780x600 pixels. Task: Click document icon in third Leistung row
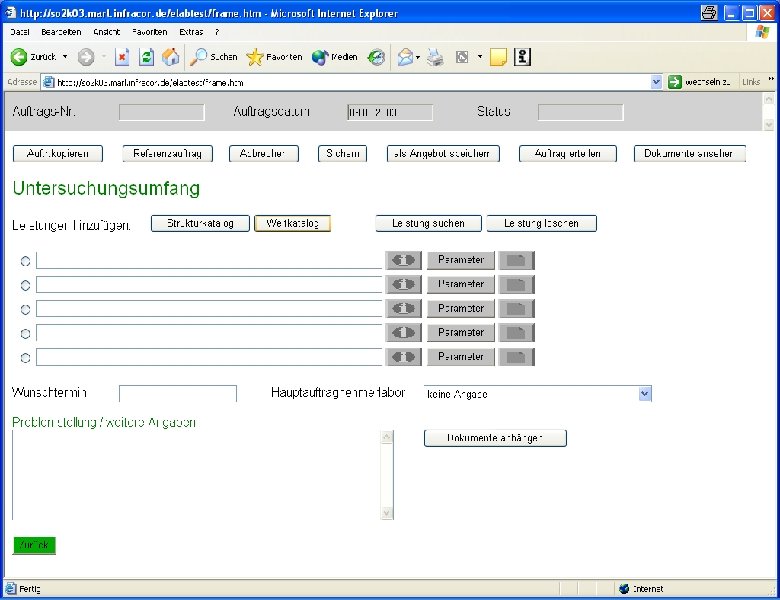click(516, 308)
